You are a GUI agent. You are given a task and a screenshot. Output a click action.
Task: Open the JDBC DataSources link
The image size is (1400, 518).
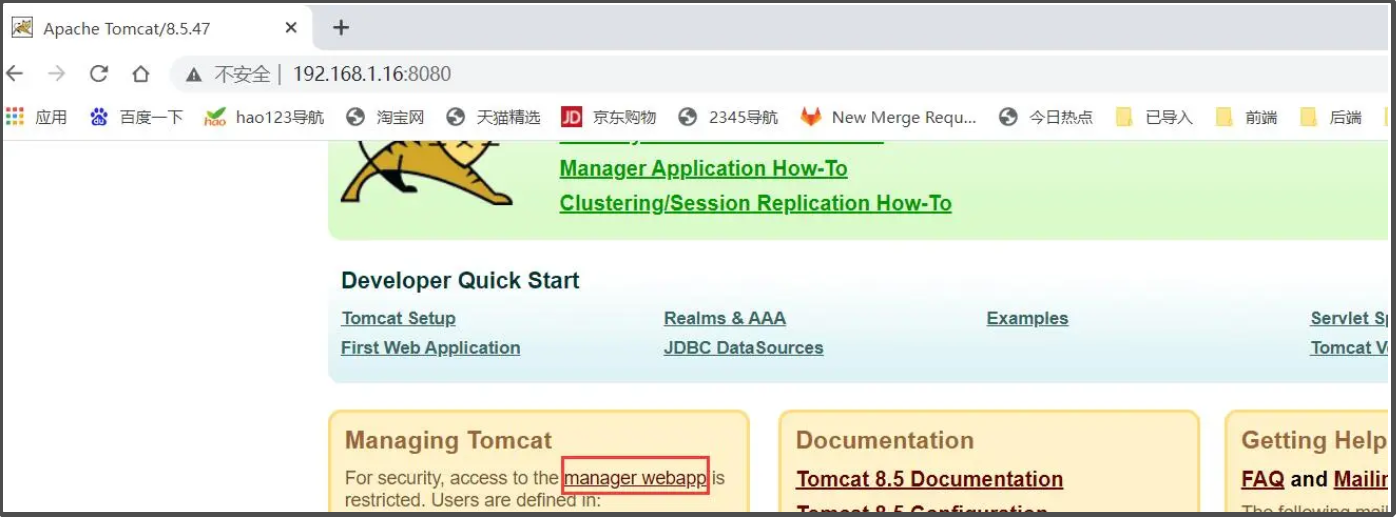click(743, 348)
